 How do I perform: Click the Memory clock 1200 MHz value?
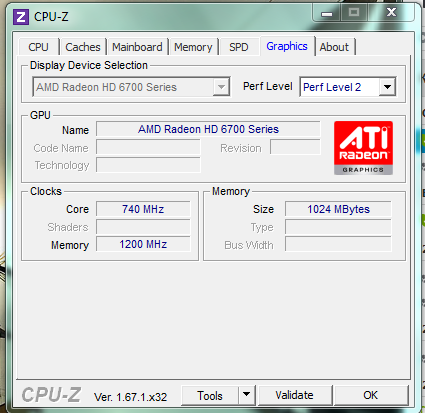tap(143, 244)
